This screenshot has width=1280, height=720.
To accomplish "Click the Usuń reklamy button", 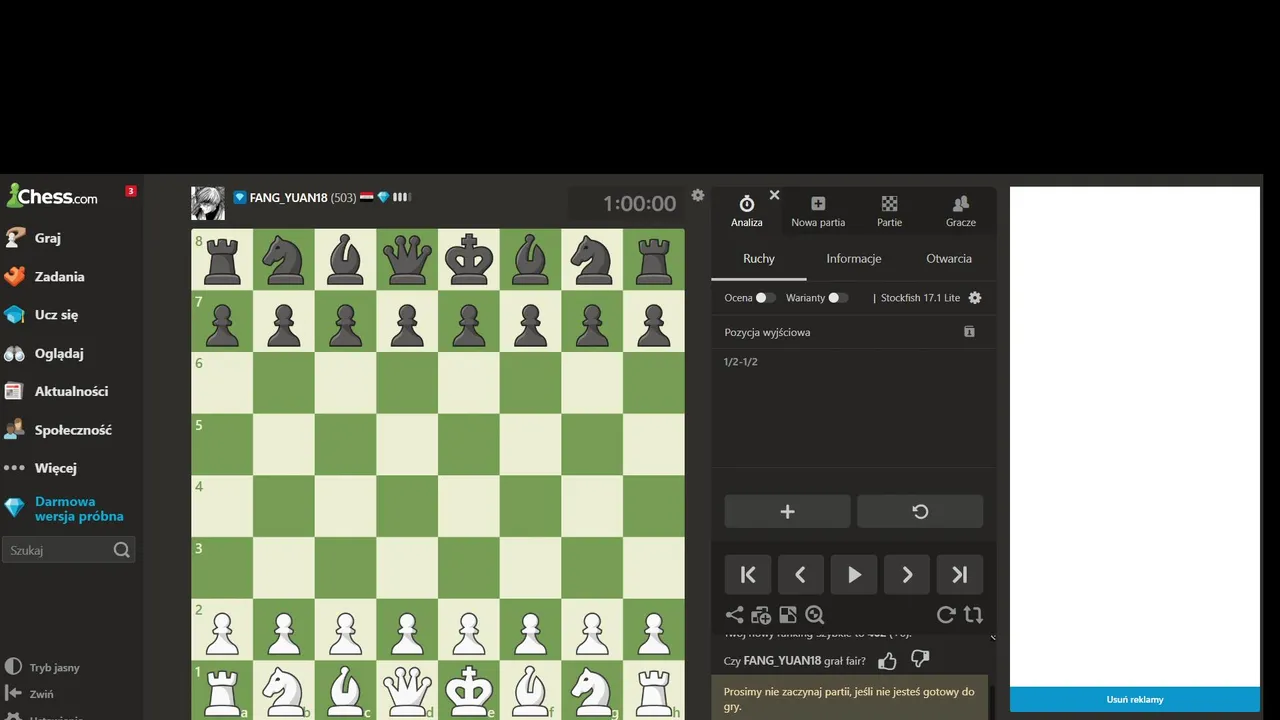I will click(x=1135, y=699).
